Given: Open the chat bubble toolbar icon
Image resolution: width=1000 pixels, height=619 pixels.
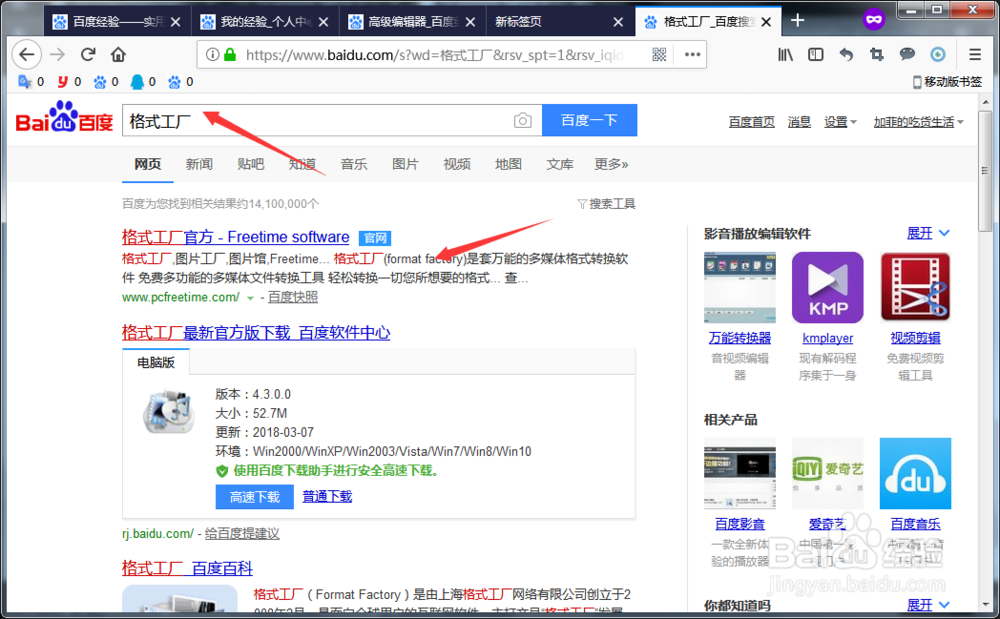Looking at the screenshot, I should tap(907, 55).
